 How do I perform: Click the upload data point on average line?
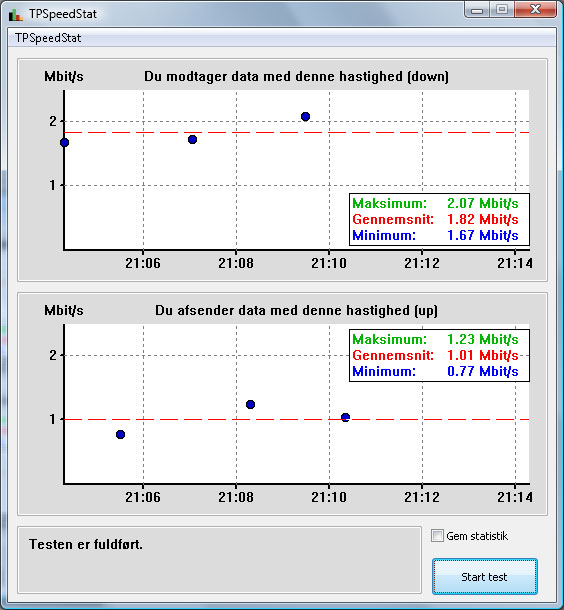(x=345, y=417)
